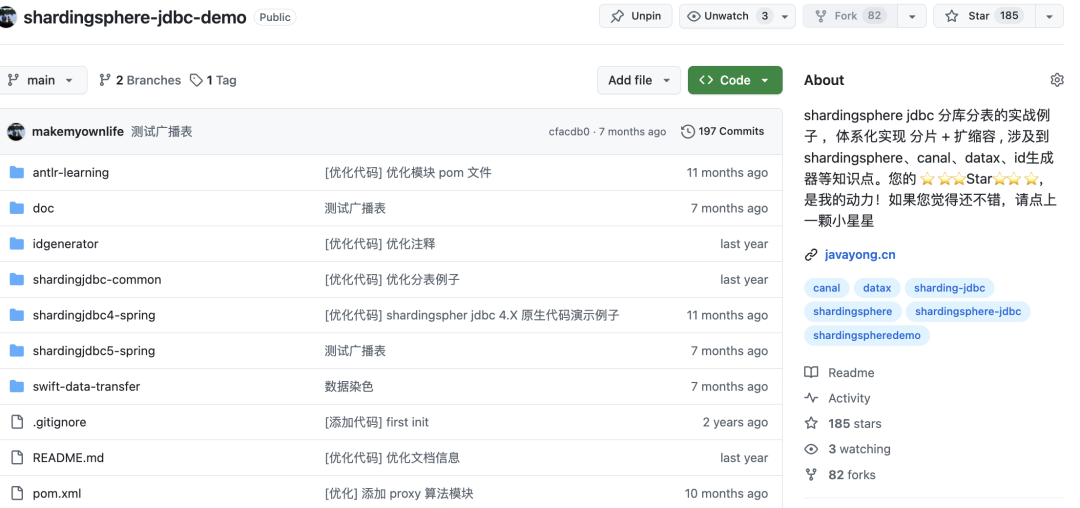Open commit message '[添加代码] first init'
Image resolution: width=1080 pixels, height=508 pixels.
376,423
